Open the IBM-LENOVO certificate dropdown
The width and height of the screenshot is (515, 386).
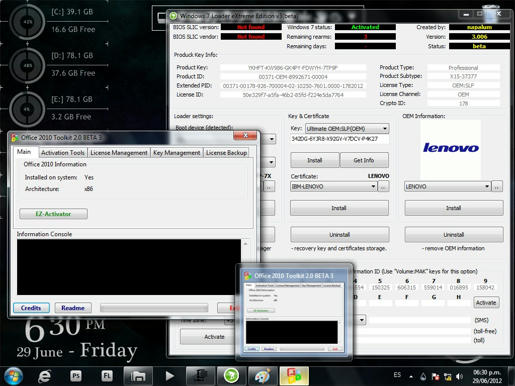click(x=334, y=186)
